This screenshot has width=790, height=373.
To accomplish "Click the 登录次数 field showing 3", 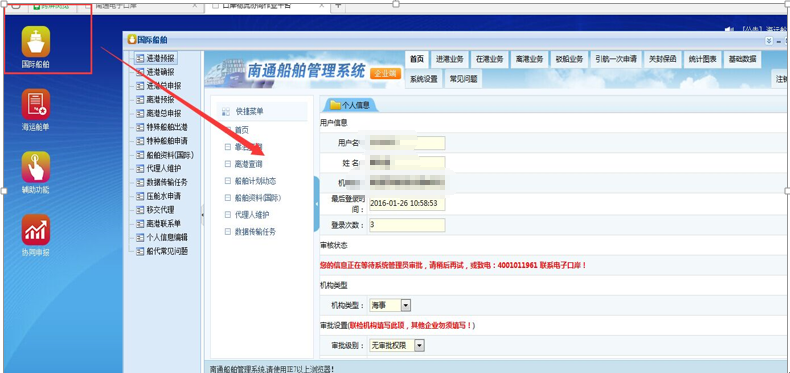I will (x=407, y=224).
